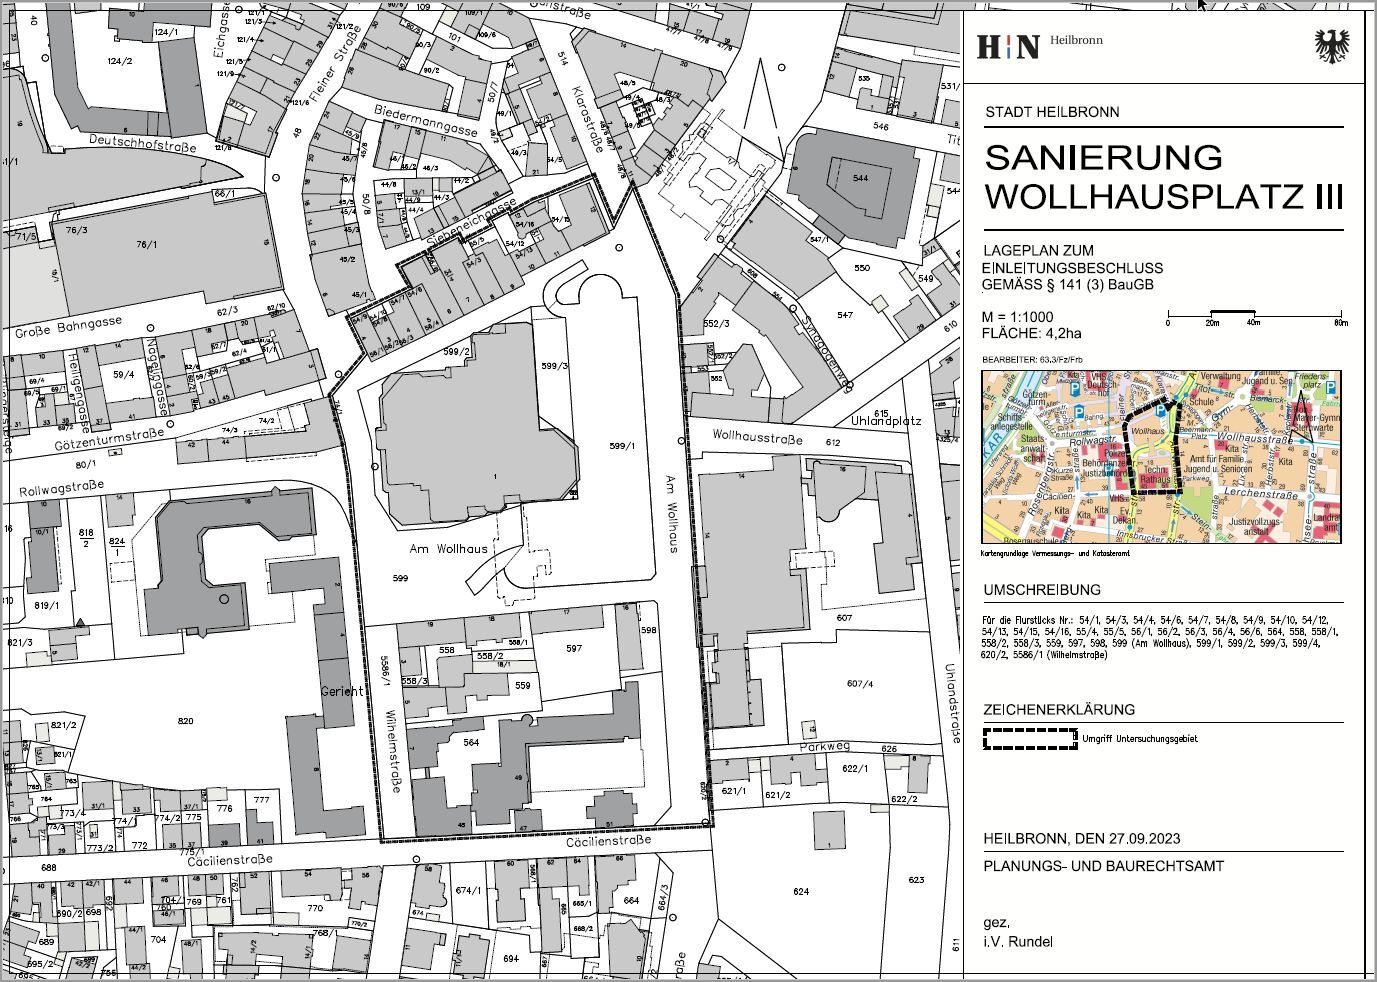Select the area text FLÄCHE: 4,2ha
Viewport: 1377px width, 982px height.
(1032, 334)
